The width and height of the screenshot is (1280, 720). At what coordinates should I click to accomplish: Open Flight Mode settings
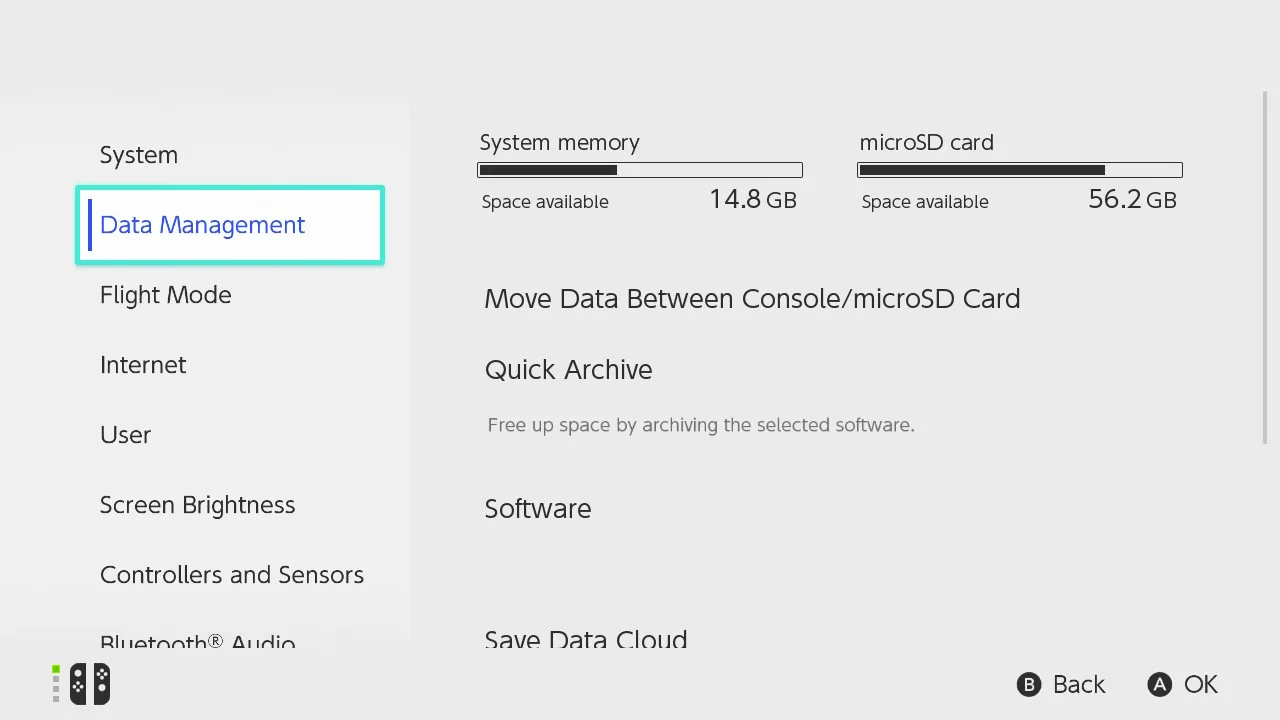(x=166, y=295)
